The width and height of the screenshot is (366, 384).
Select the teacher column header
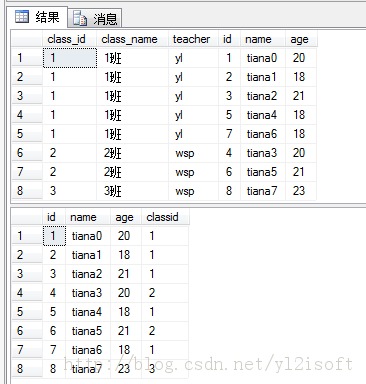click(194, 39)
